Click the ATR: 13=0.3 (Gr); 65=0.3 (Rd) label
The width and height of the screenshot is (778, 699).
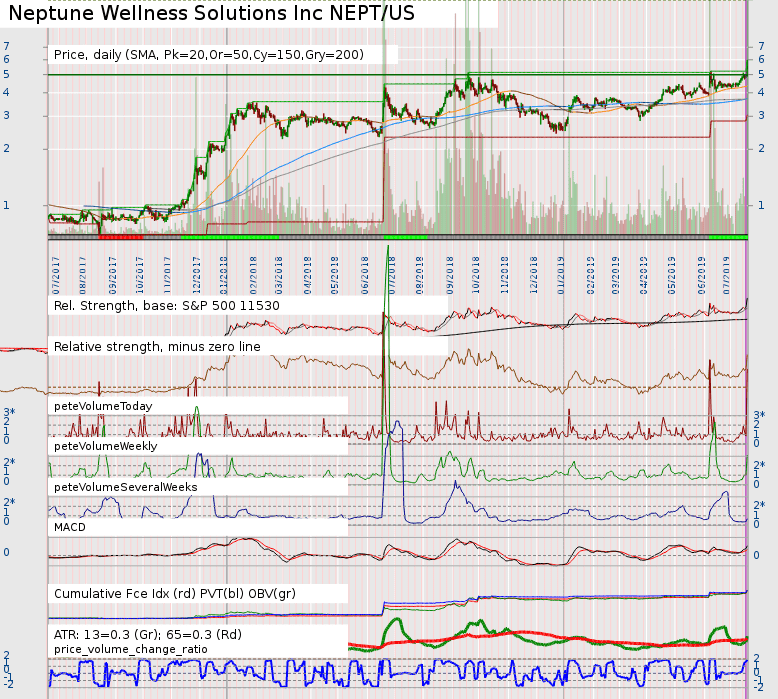(x=147, y=635)
